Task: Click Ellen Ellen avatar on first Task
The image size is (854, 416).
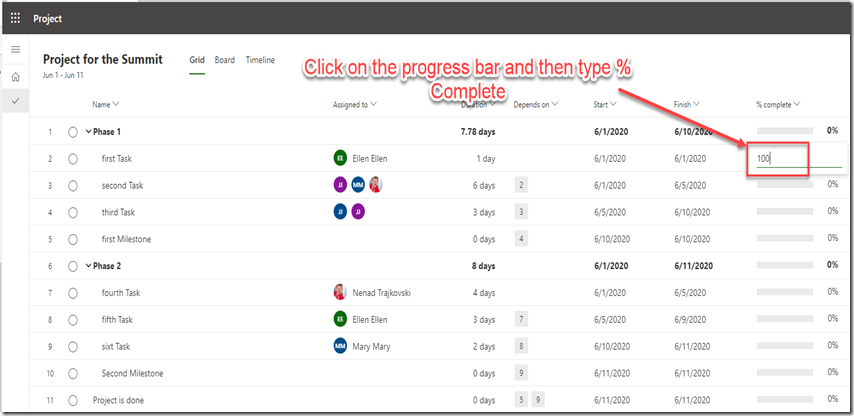Action: tap(340, 158)
